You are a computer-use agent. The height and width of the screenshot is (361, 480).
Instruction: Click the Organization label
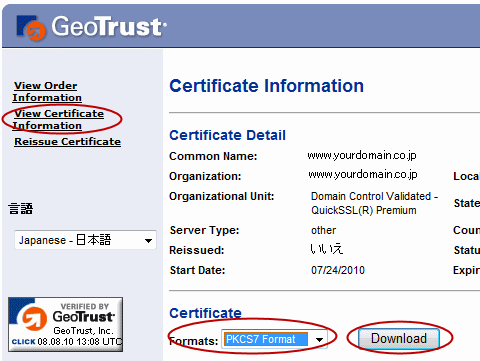click(x=205, y=176)
